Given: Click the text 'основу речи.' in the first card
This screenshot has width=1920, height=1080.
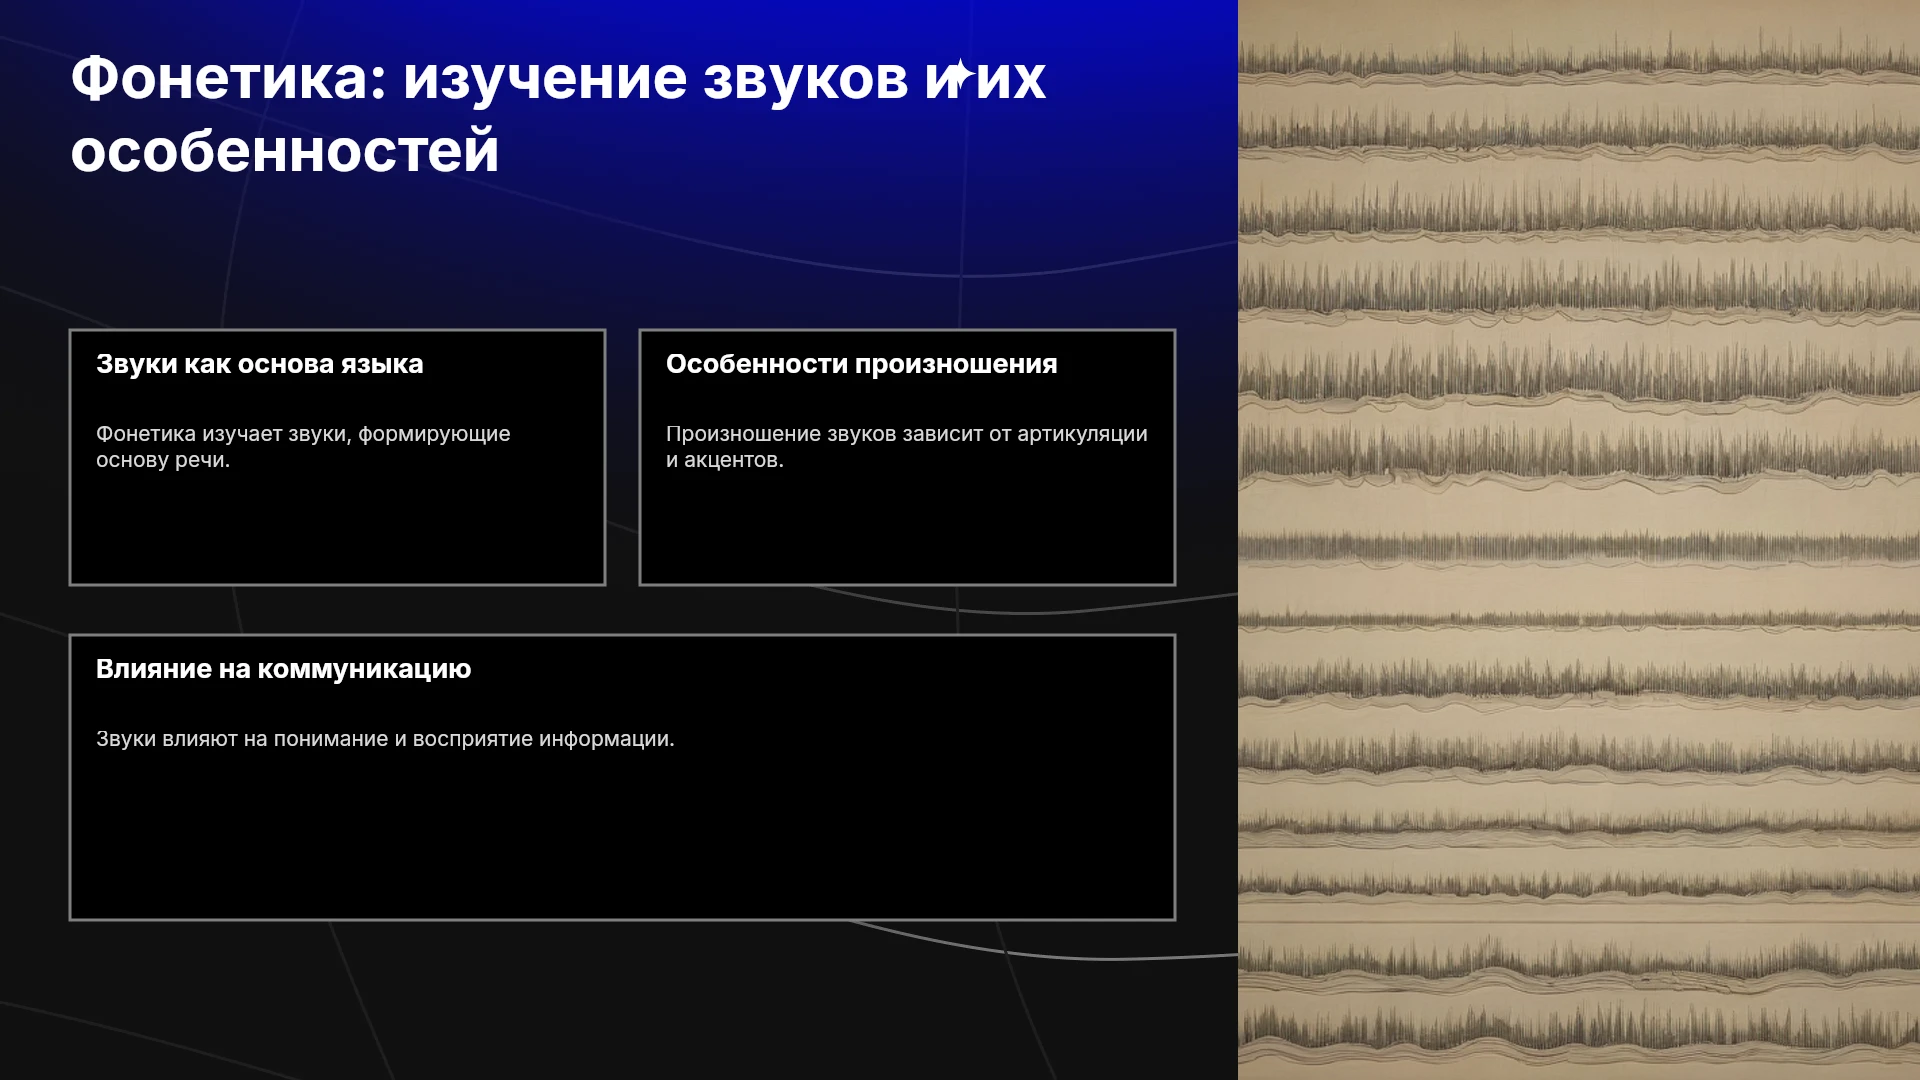Looking at the screenshot, I should pos(163,460).
